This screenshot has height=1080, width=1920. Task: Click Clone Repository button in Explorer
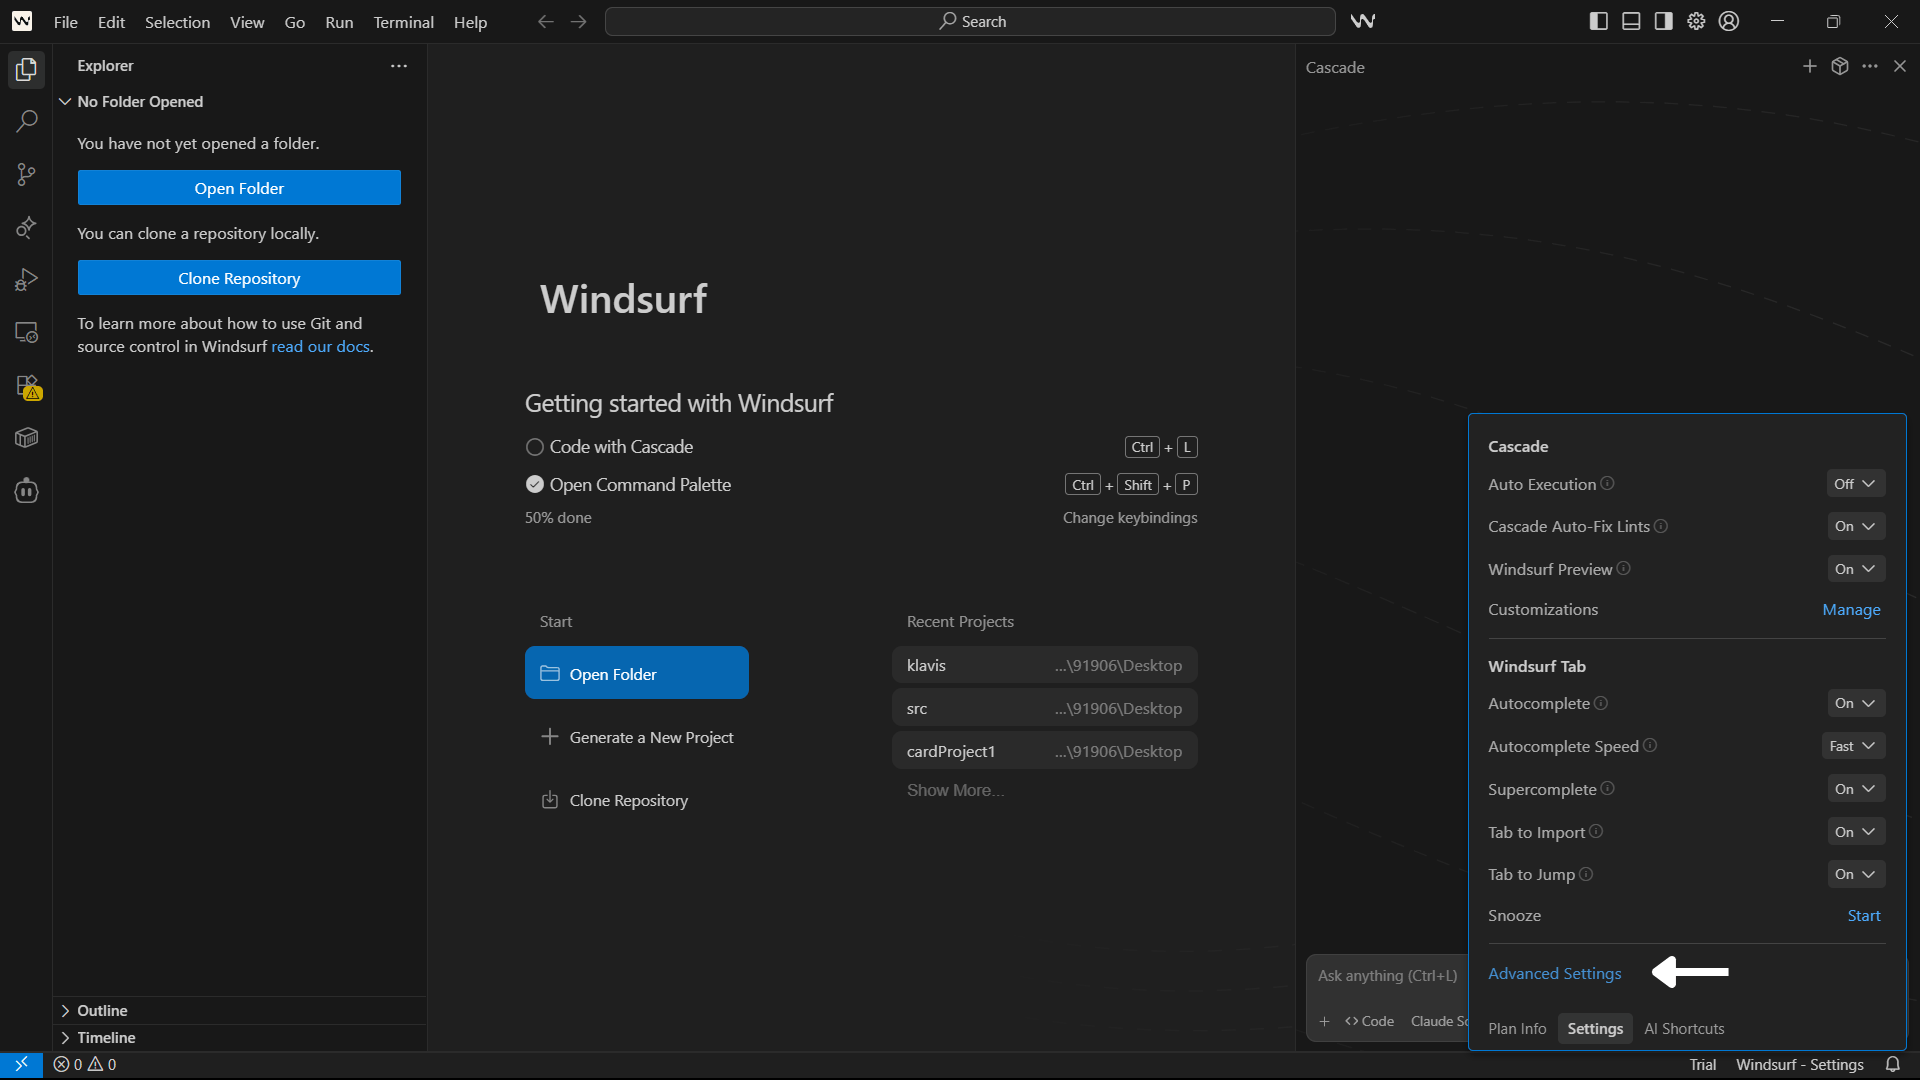click(239, 278)
